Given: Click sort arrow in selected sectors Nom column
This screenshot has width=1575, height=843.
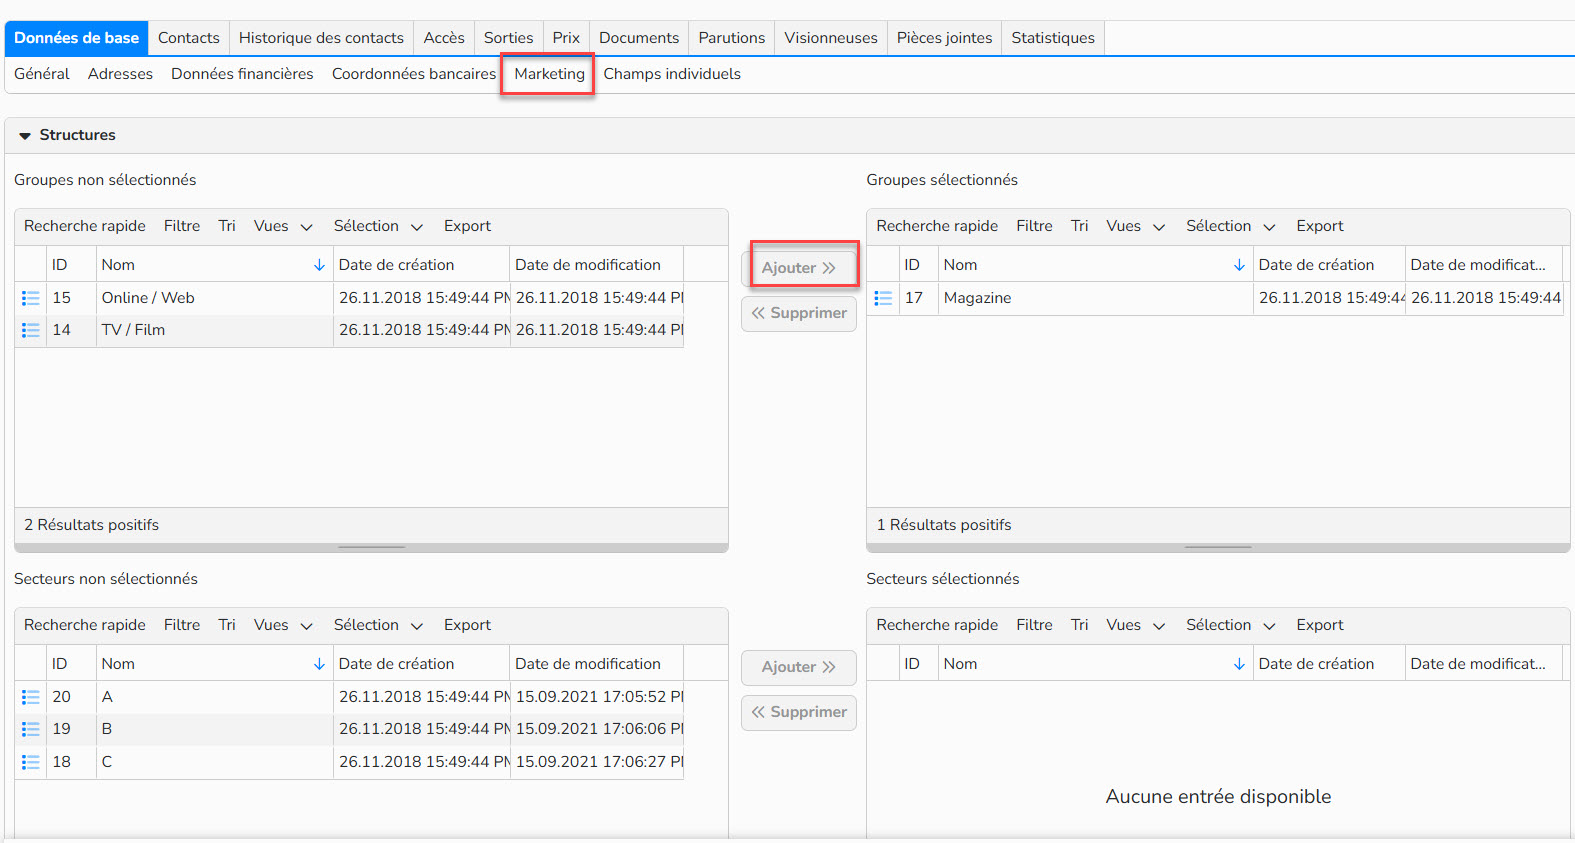Looking at the screenshot, I should (1239, 664).
